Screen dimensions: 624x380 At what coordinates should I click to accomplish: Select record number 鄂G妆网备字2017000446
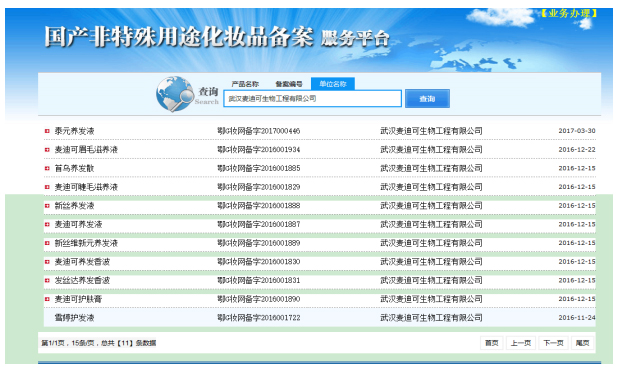[x=259, y=131]
